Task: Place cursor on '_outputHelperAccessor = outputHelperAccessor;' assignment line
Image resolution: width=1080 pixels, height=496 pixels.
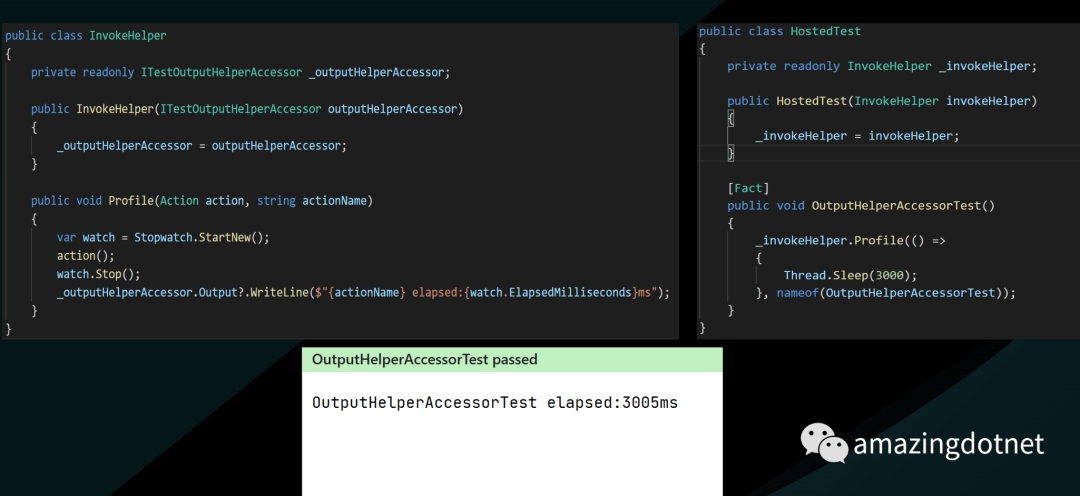Action: (x=202, y=146)
